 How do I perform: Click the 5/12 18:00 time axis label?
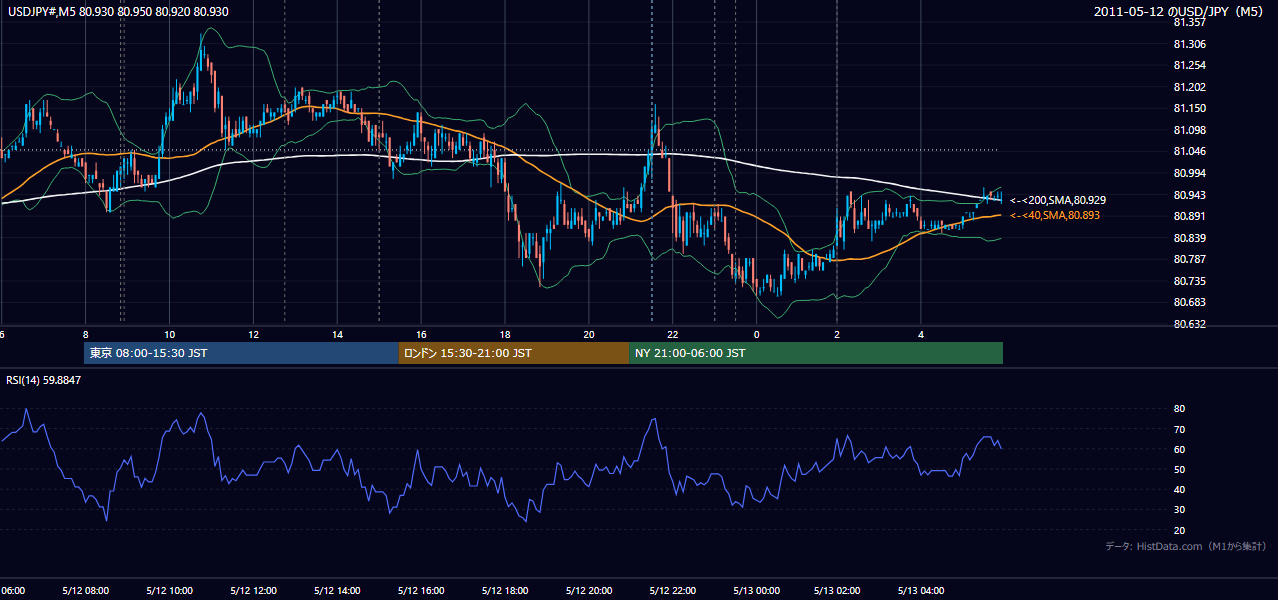[505, 590]
